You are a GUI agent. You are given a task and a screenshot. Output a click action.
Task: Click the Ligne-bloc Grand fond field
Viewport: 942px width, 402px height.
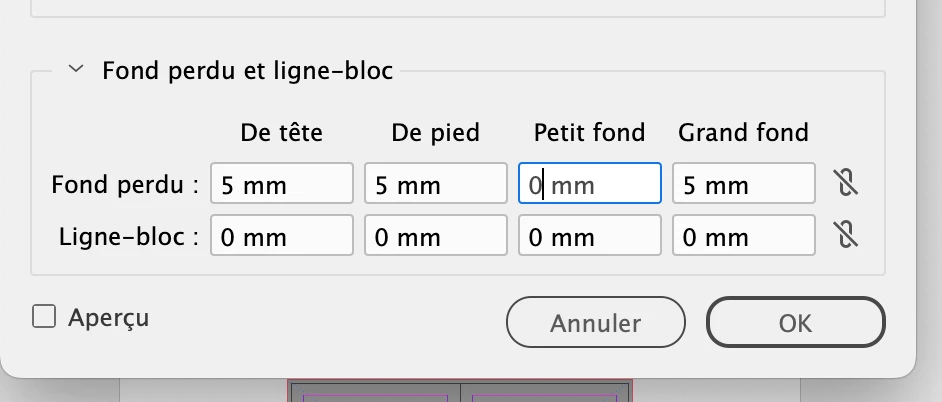743,236
